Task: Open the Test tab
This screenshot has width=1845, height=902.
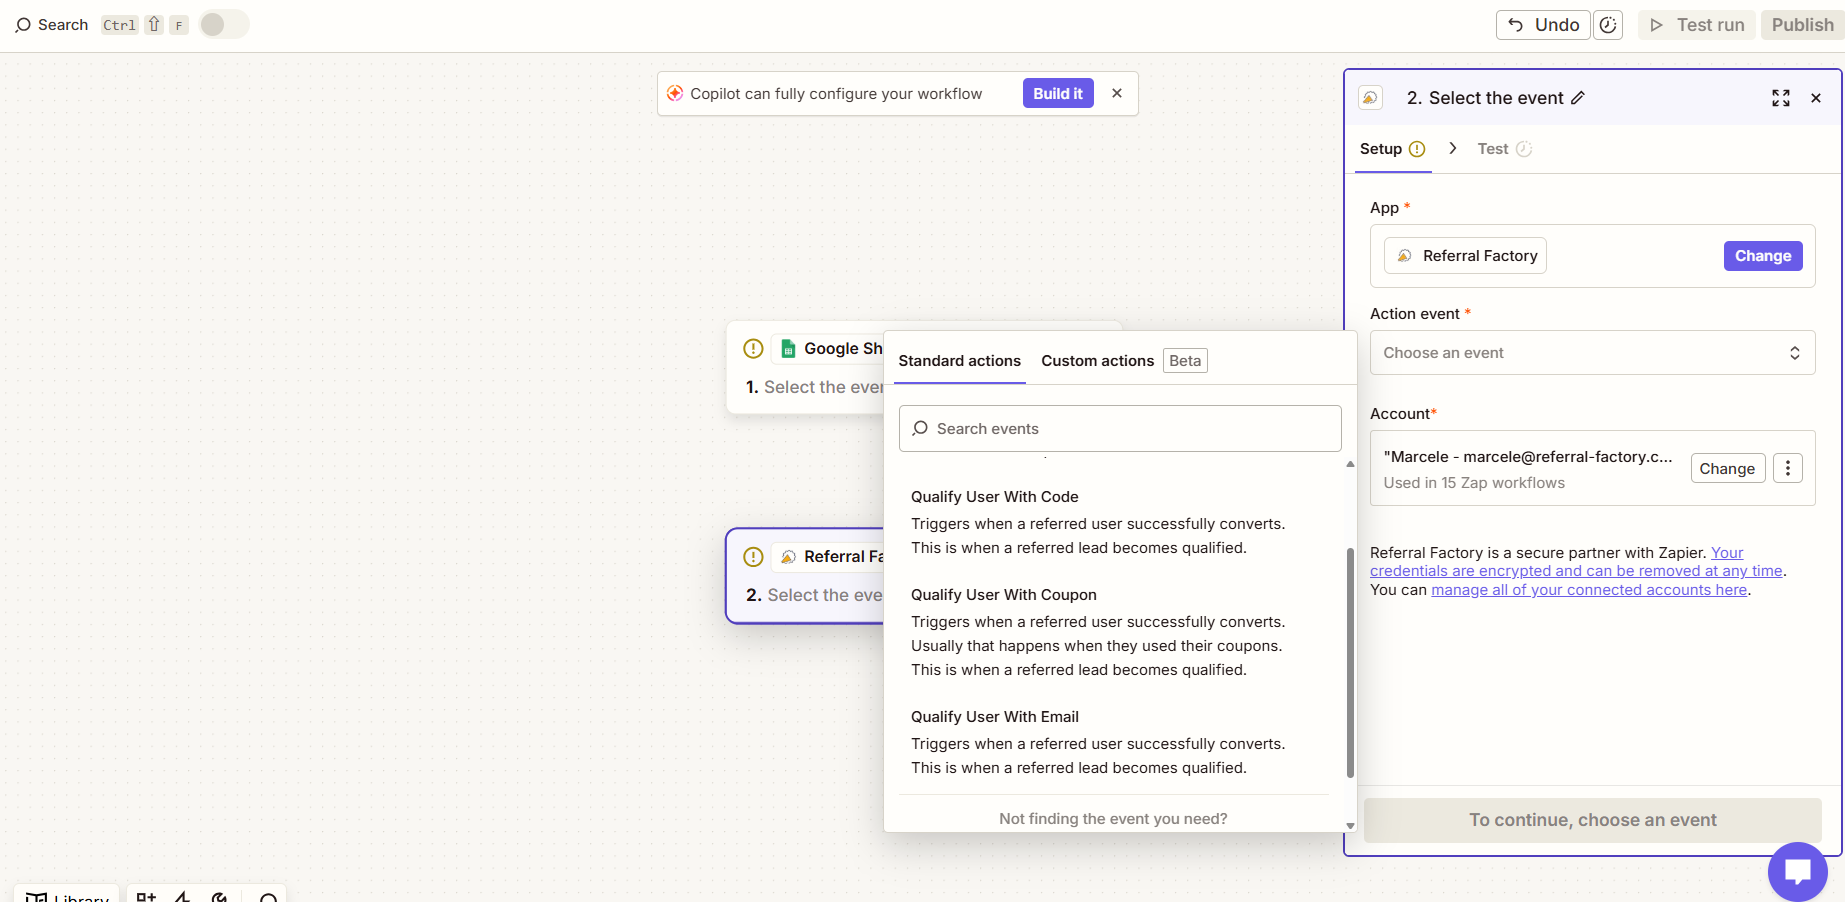Action: (1504, 149)
